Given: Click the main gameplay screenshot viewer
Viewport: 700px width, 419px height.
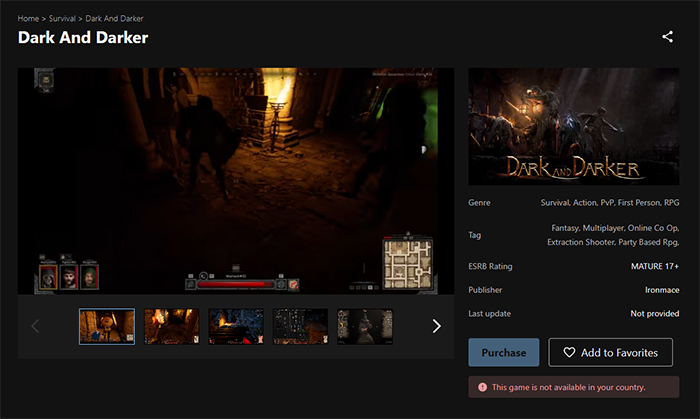Looking at the screenshot, I should pyautogui.click(x=236, y=181).
